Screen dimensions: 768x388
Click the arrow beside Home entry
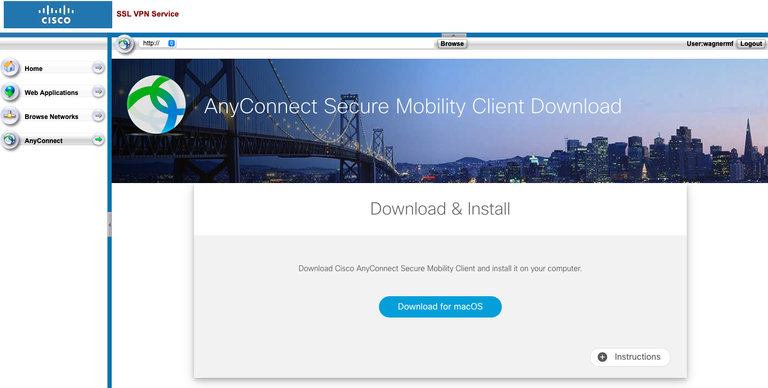click(98, 68)
